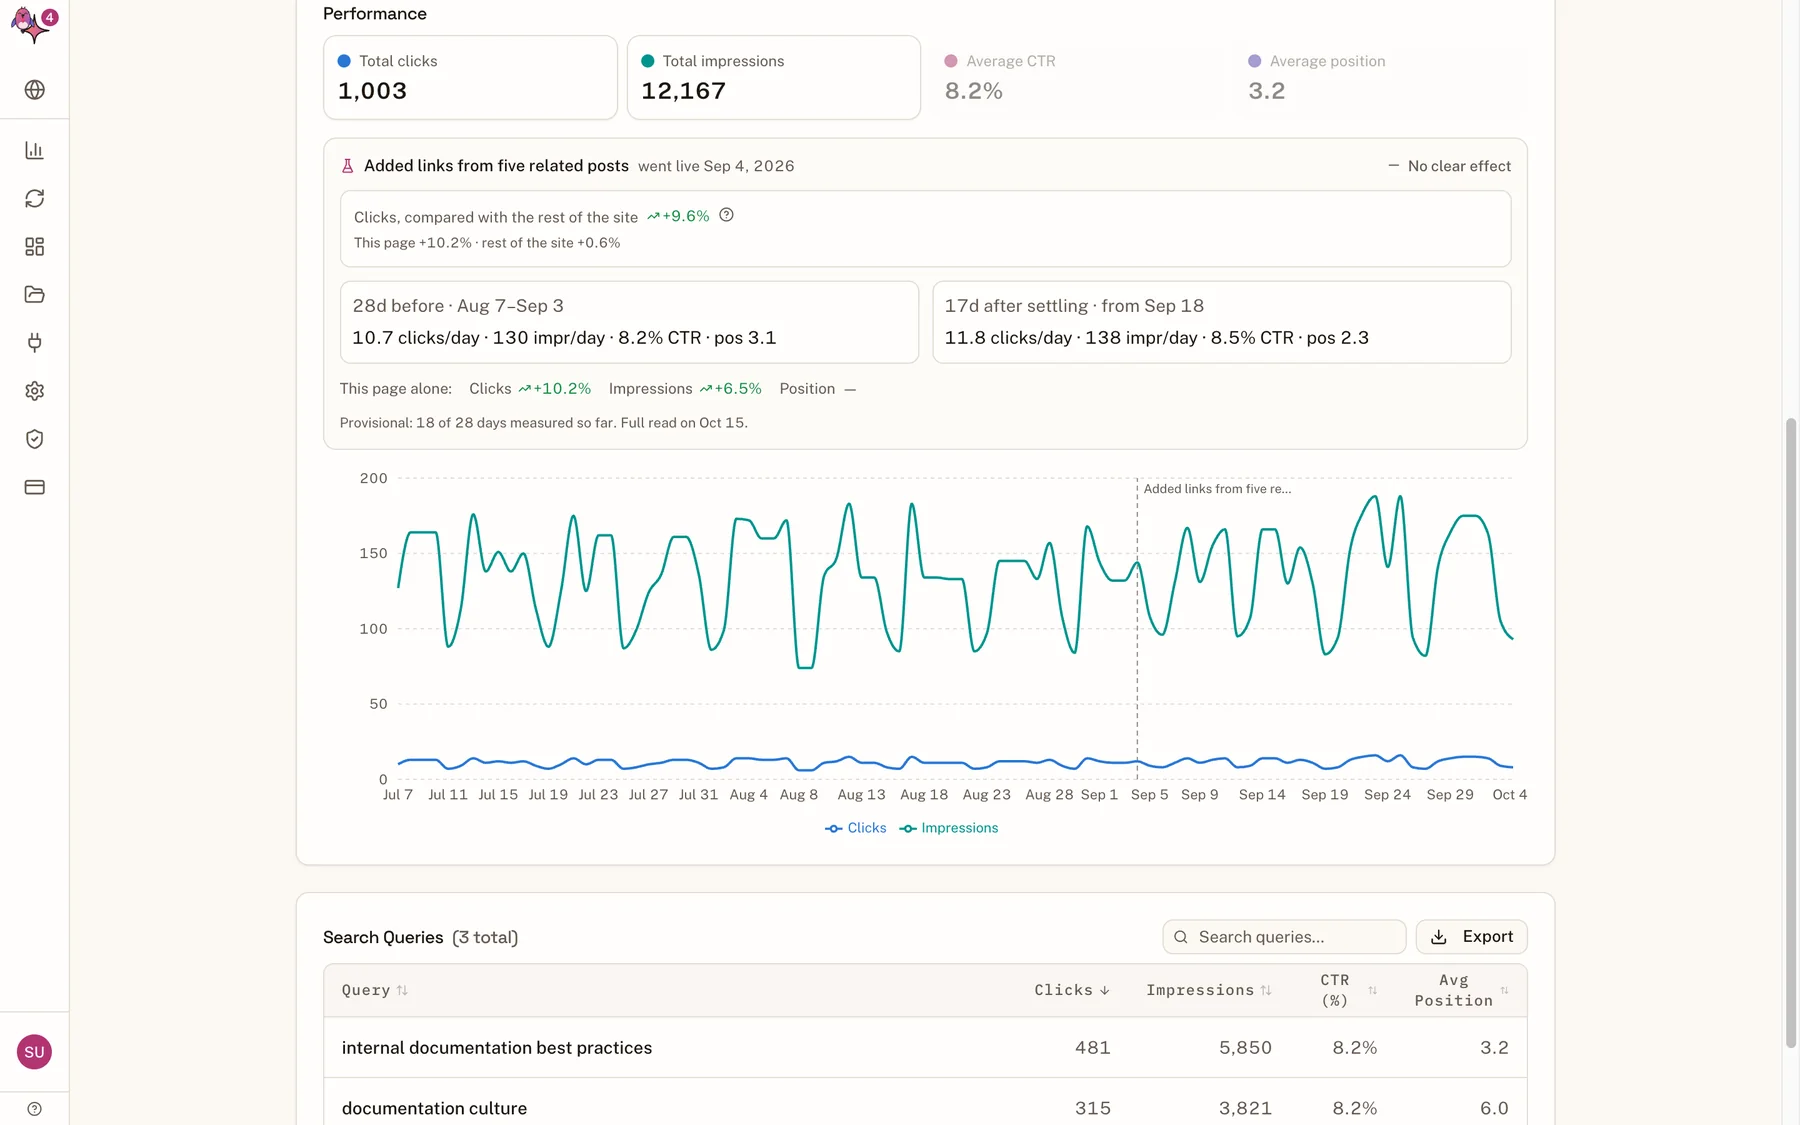Click the SU user avatar
Viewport: 1800px width, 1125px height.
pyautogui.click(x=35, y=1051)
